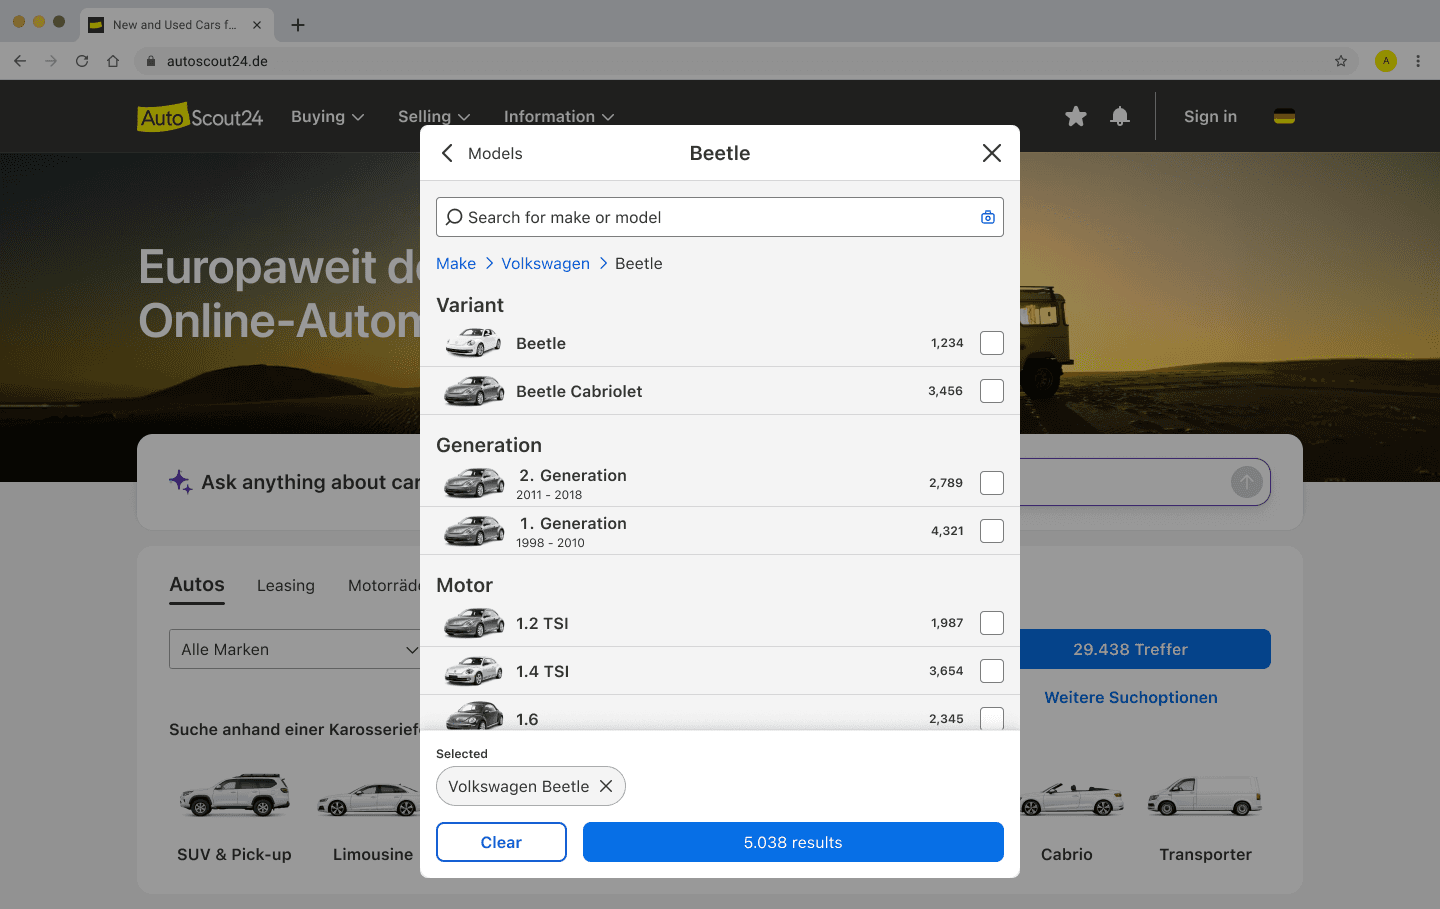Click the Make breadcrumb link

pyautogui.click(x=456, y=263)
